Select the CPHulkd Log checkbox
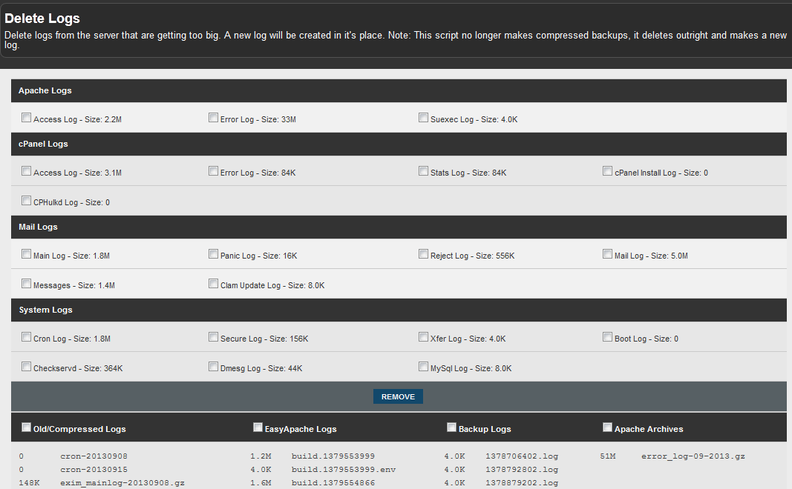The height and width of the screenshot is (489, 792). 26,201
